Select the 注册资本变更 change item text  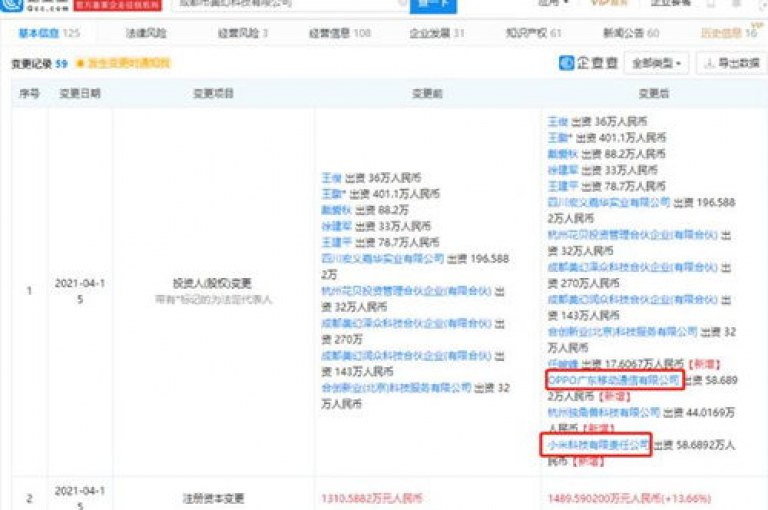tap(213, 498)
